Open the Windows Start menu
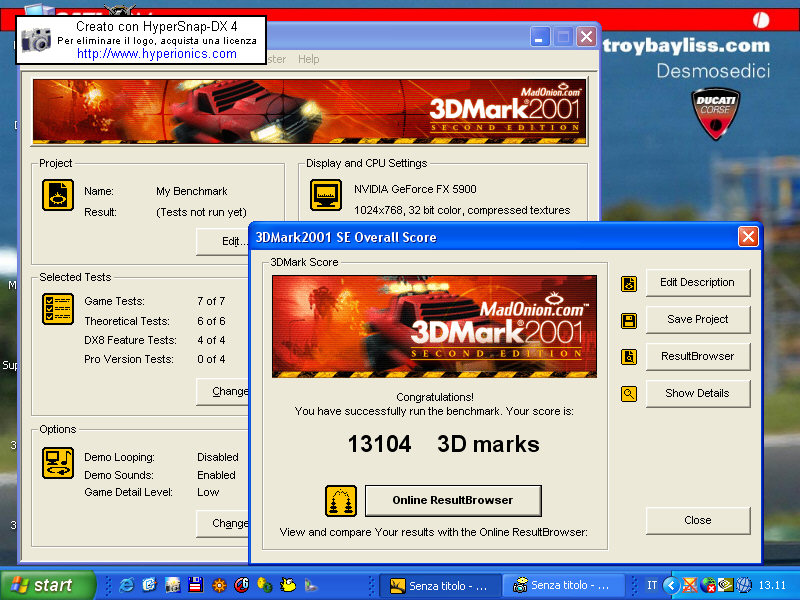 coord(48,585)
